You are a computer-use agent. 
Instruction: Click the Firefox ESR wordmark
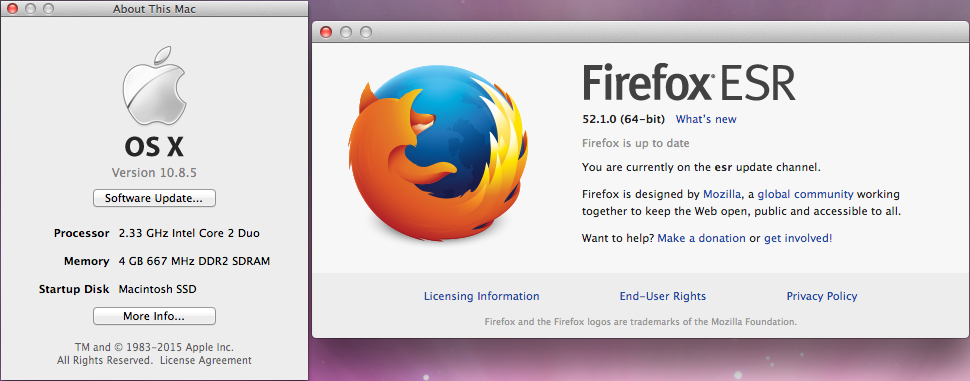coord(689,83)
